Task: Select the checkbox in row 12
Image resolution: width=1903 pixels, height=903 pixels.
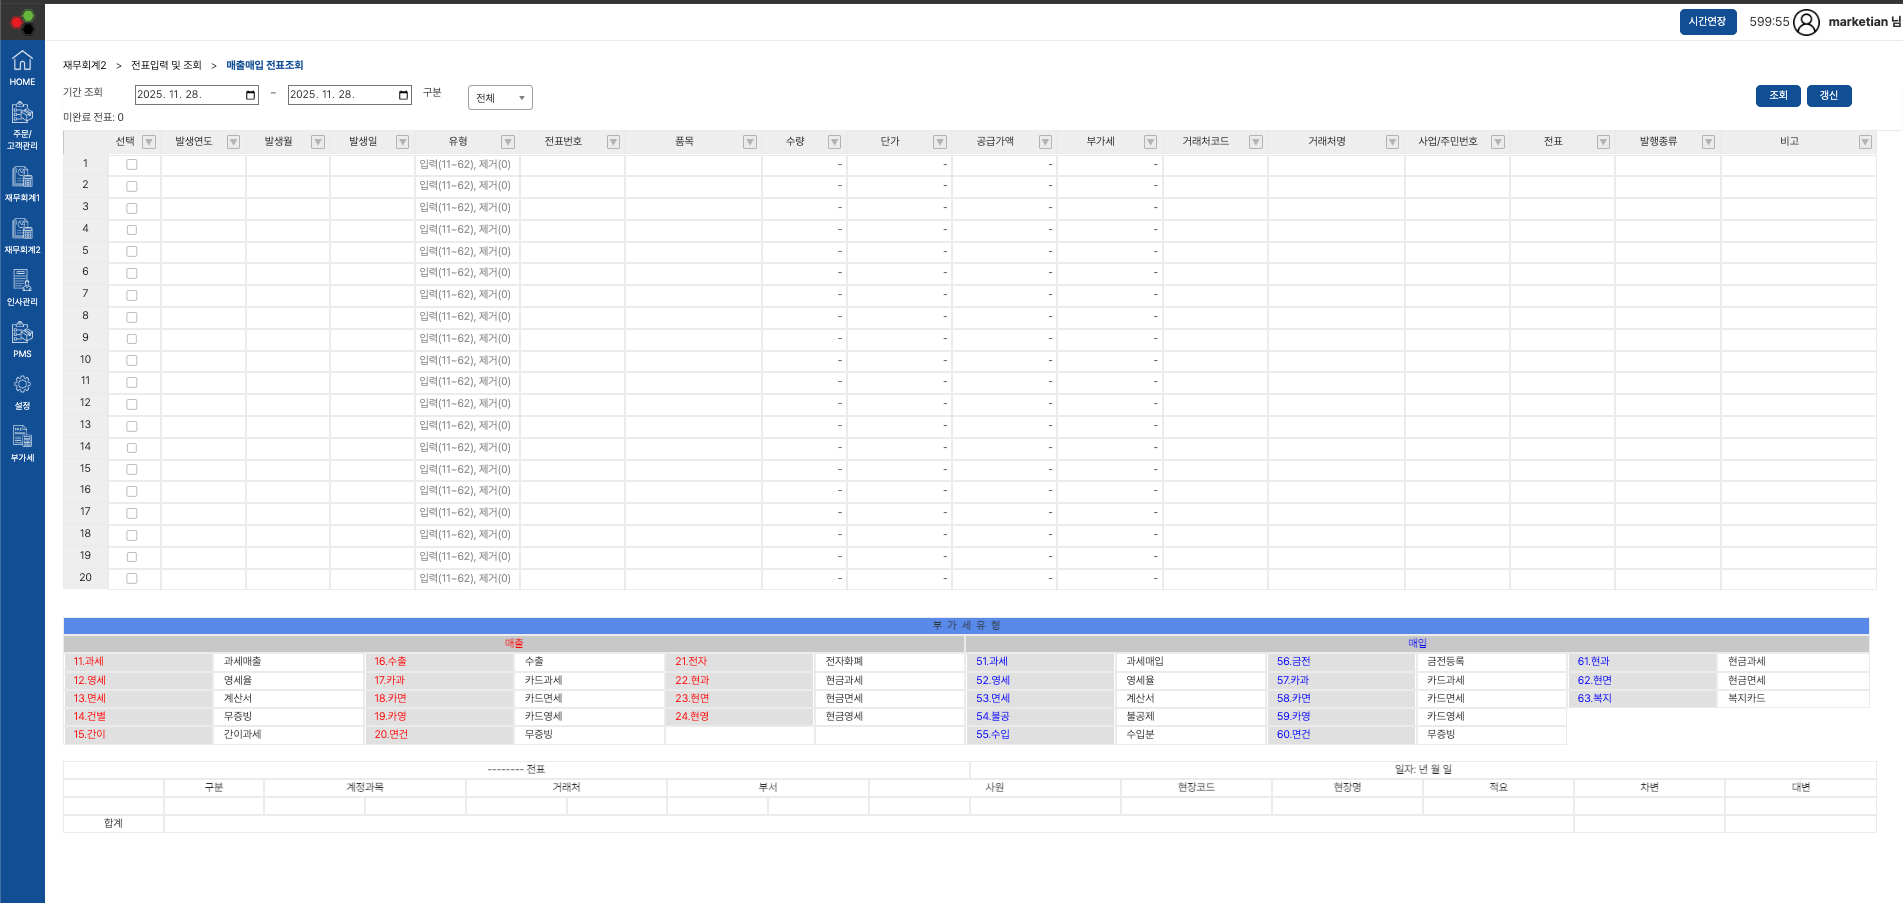Action: (x=132, y=404)
